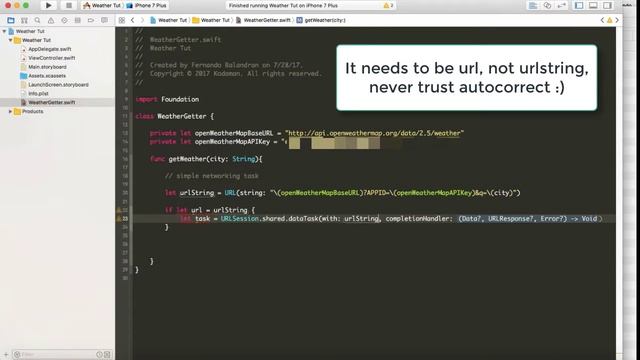
Task: Run the project with the play button
Action: point(49,5)
